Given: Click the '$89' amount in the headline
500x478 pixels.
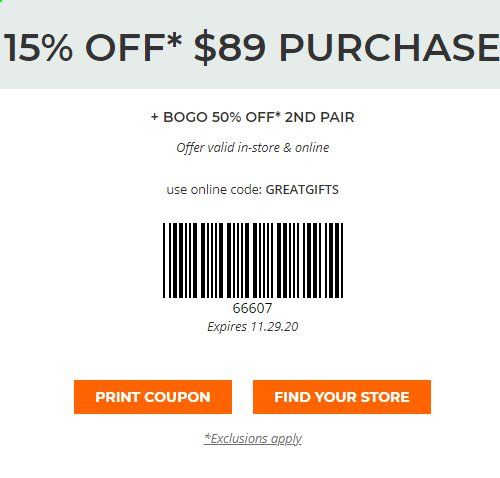Looking at the screenshot, I should [230, 48].
